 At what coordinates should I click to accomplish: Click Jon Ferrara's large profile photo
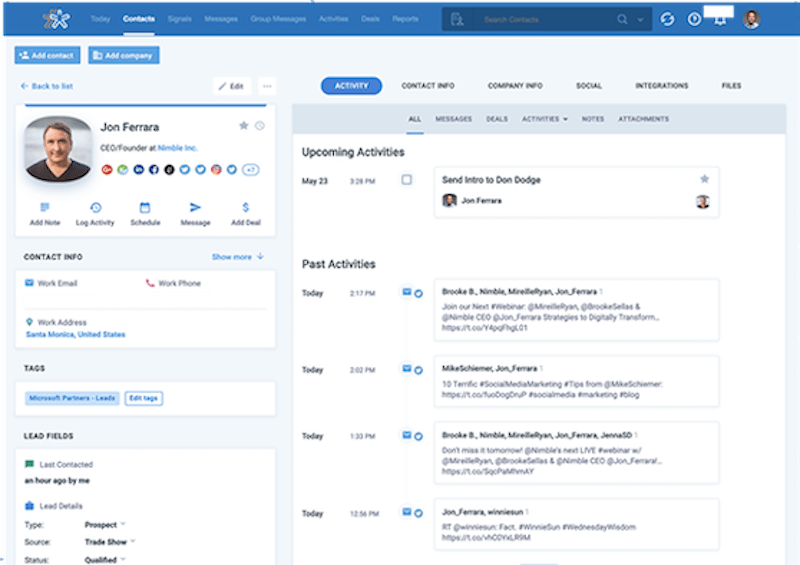click(58, 149)
